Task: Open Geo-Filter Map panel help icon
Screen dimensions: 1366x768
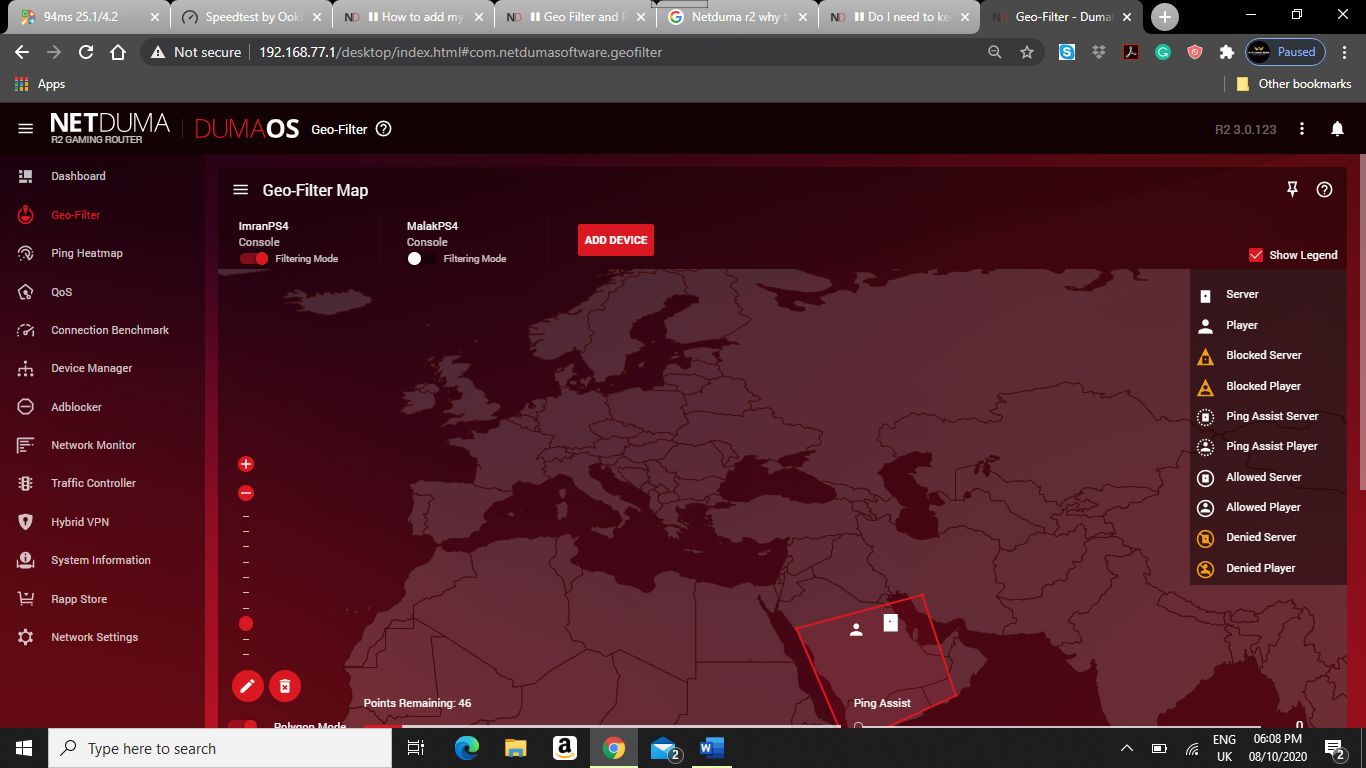Action: pos(1325,190)
